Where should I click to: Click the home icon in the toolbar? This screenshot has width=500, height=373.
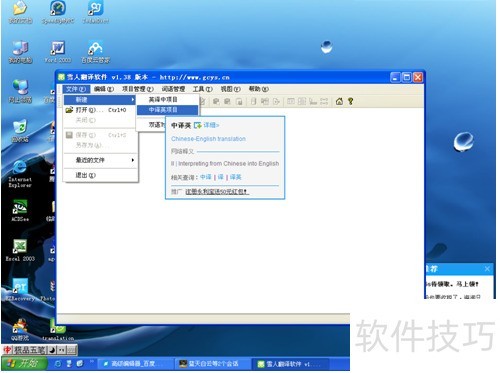point(339,101)
